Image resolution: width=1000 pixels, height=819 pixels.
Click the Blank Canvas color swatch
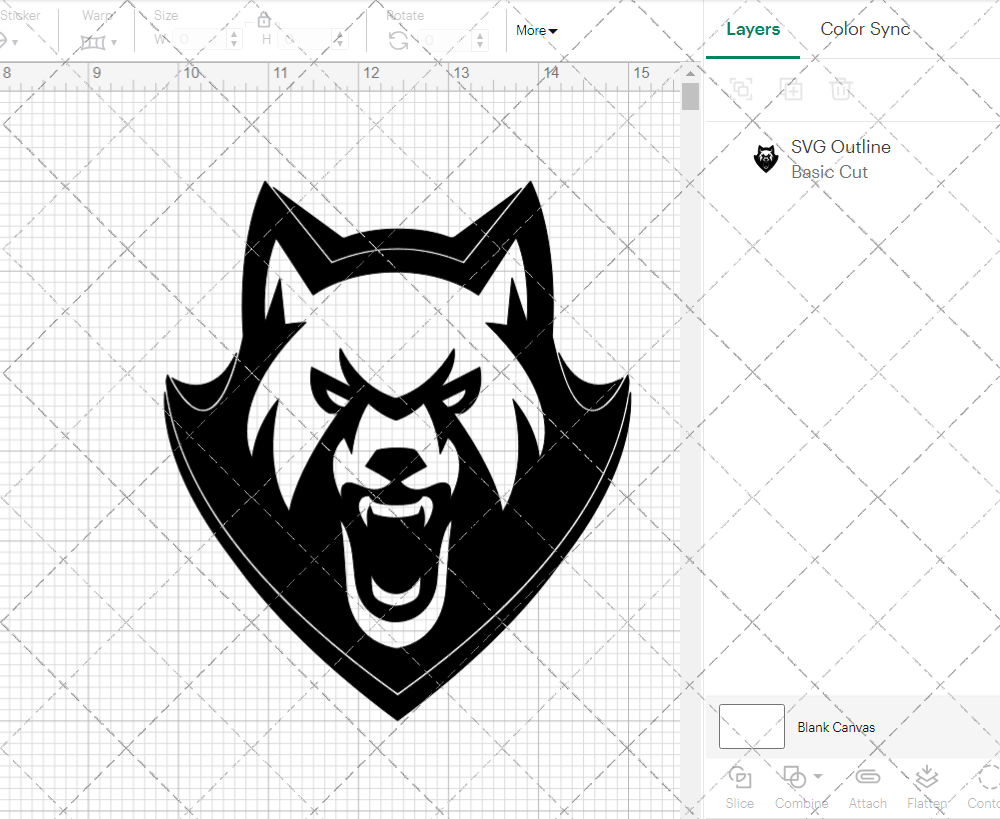(x=750, y=727)
